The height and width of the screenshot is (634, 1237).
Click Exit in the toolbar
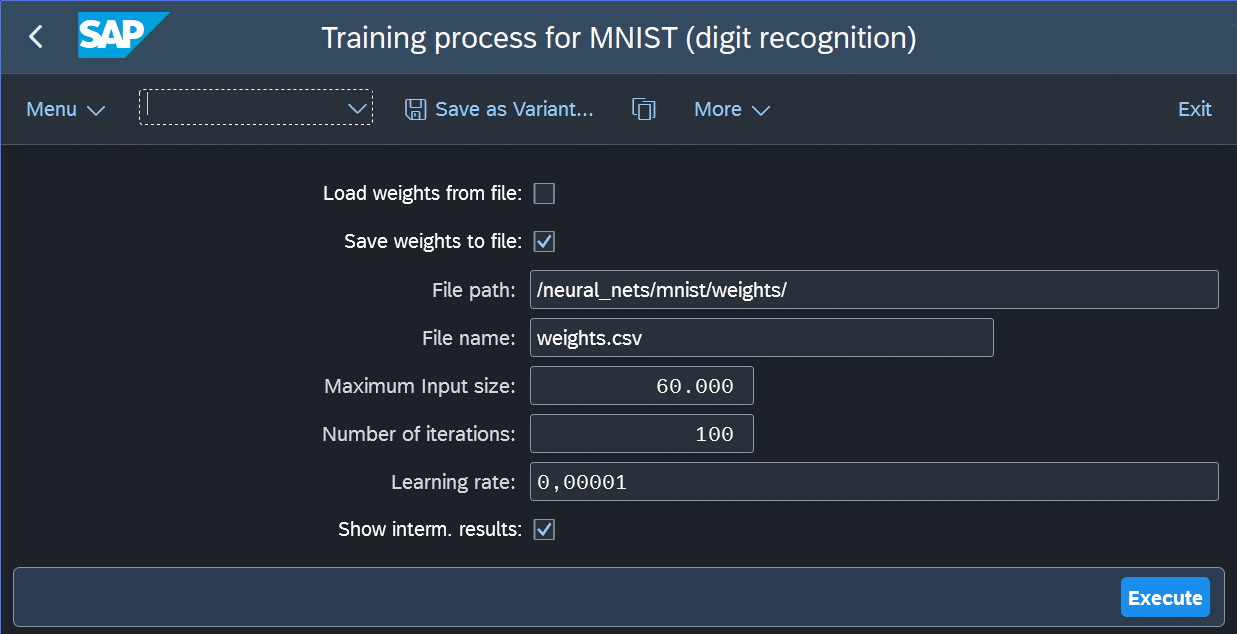[x=1194, y=109]
